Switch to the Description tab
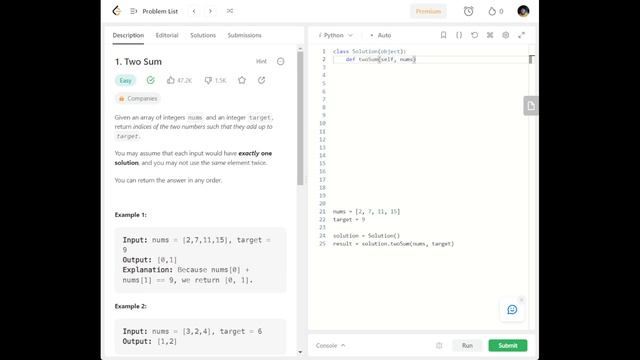The width and height of the screenshot is (640, 360). click(x=128, y=36)
